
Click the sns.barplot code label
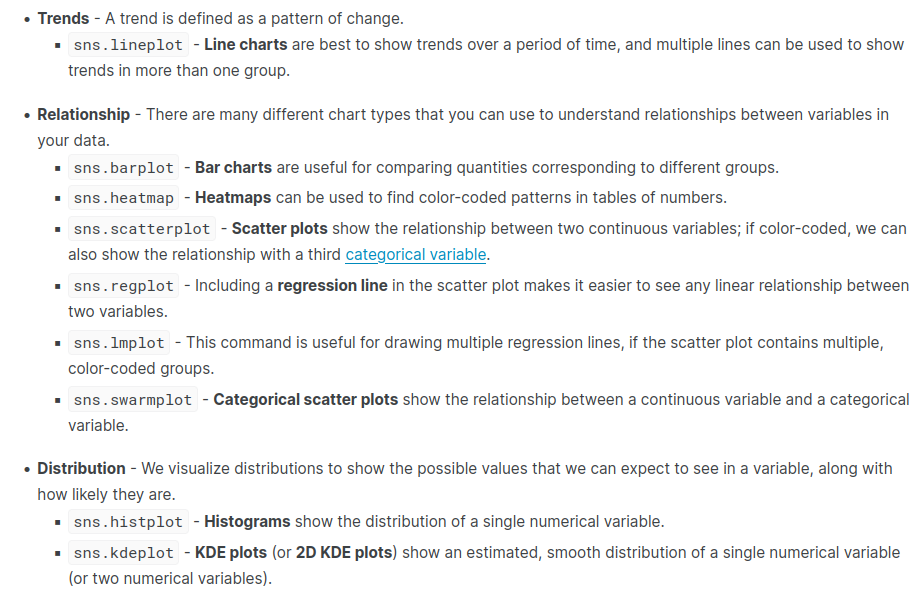coord(123,168)
